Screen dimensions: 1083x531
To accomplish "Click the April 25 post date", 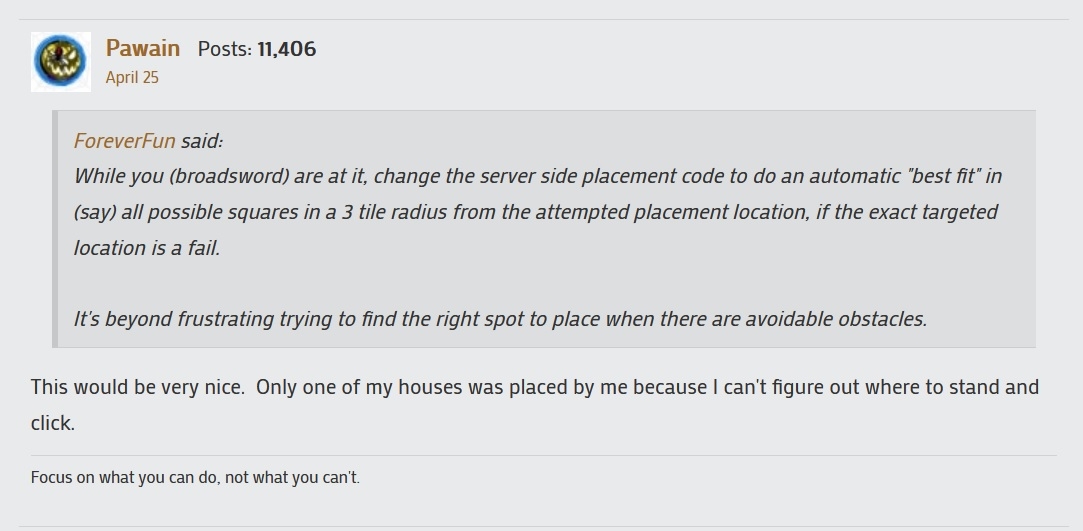I will pyautogui.click(x=132, y=77).
